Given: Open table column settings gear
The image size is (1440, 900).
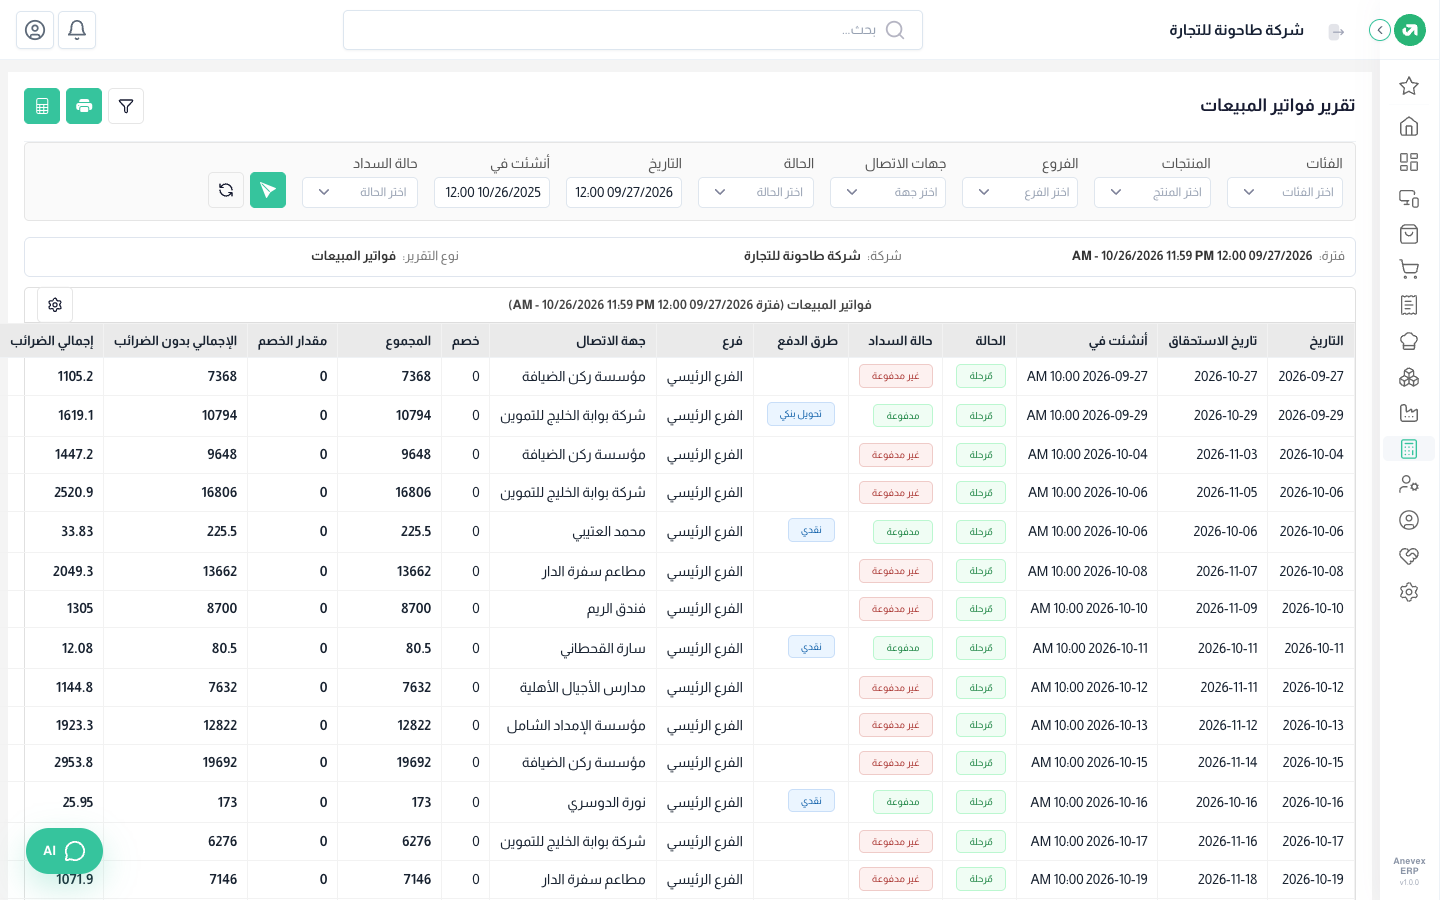Looking at the screenshot, I should (x=55, y=305).
